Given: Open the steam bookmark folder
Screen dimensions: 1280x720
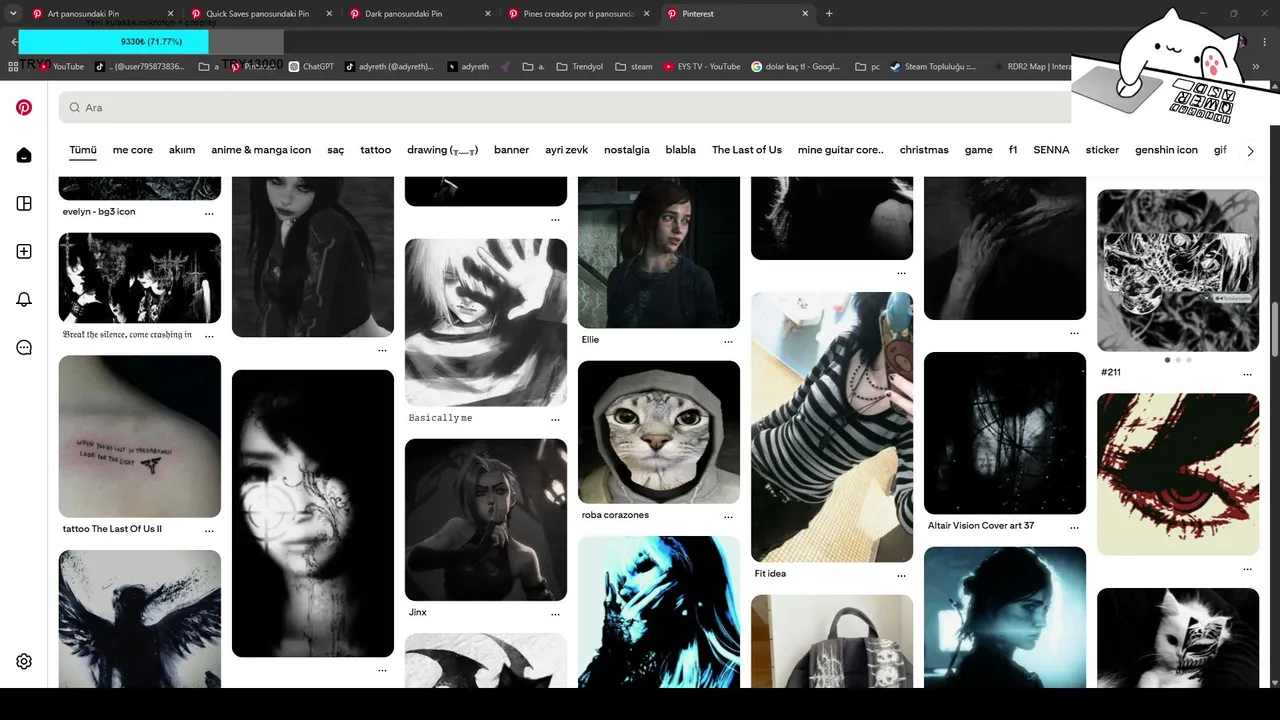Looking at the screenshot, I should pos(634,67).
